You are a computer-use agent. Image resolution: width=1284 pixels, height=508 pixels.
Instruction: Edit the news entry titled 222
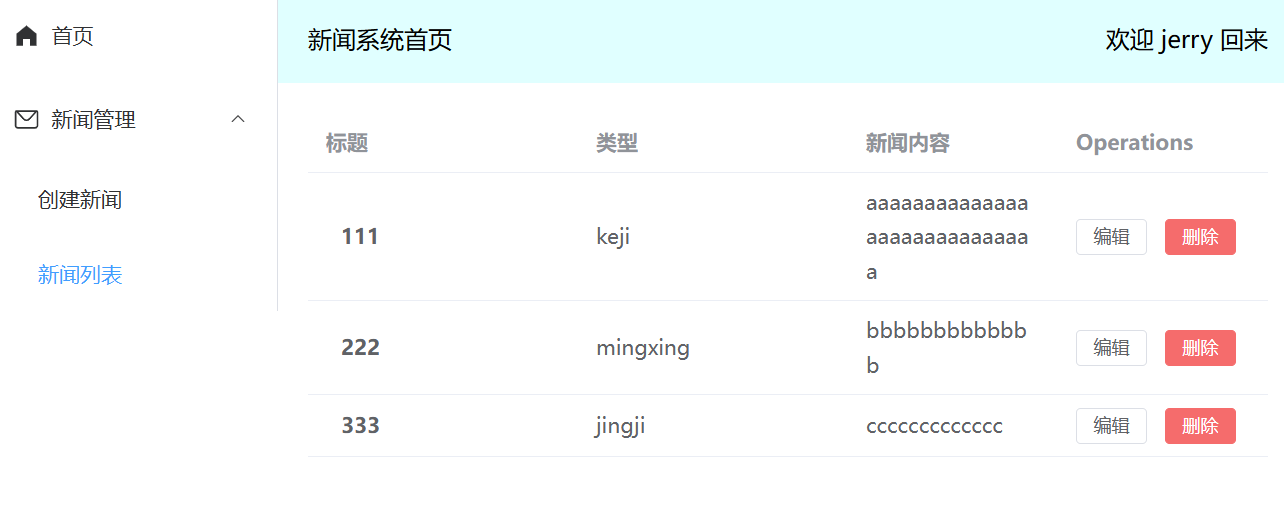1111,348
